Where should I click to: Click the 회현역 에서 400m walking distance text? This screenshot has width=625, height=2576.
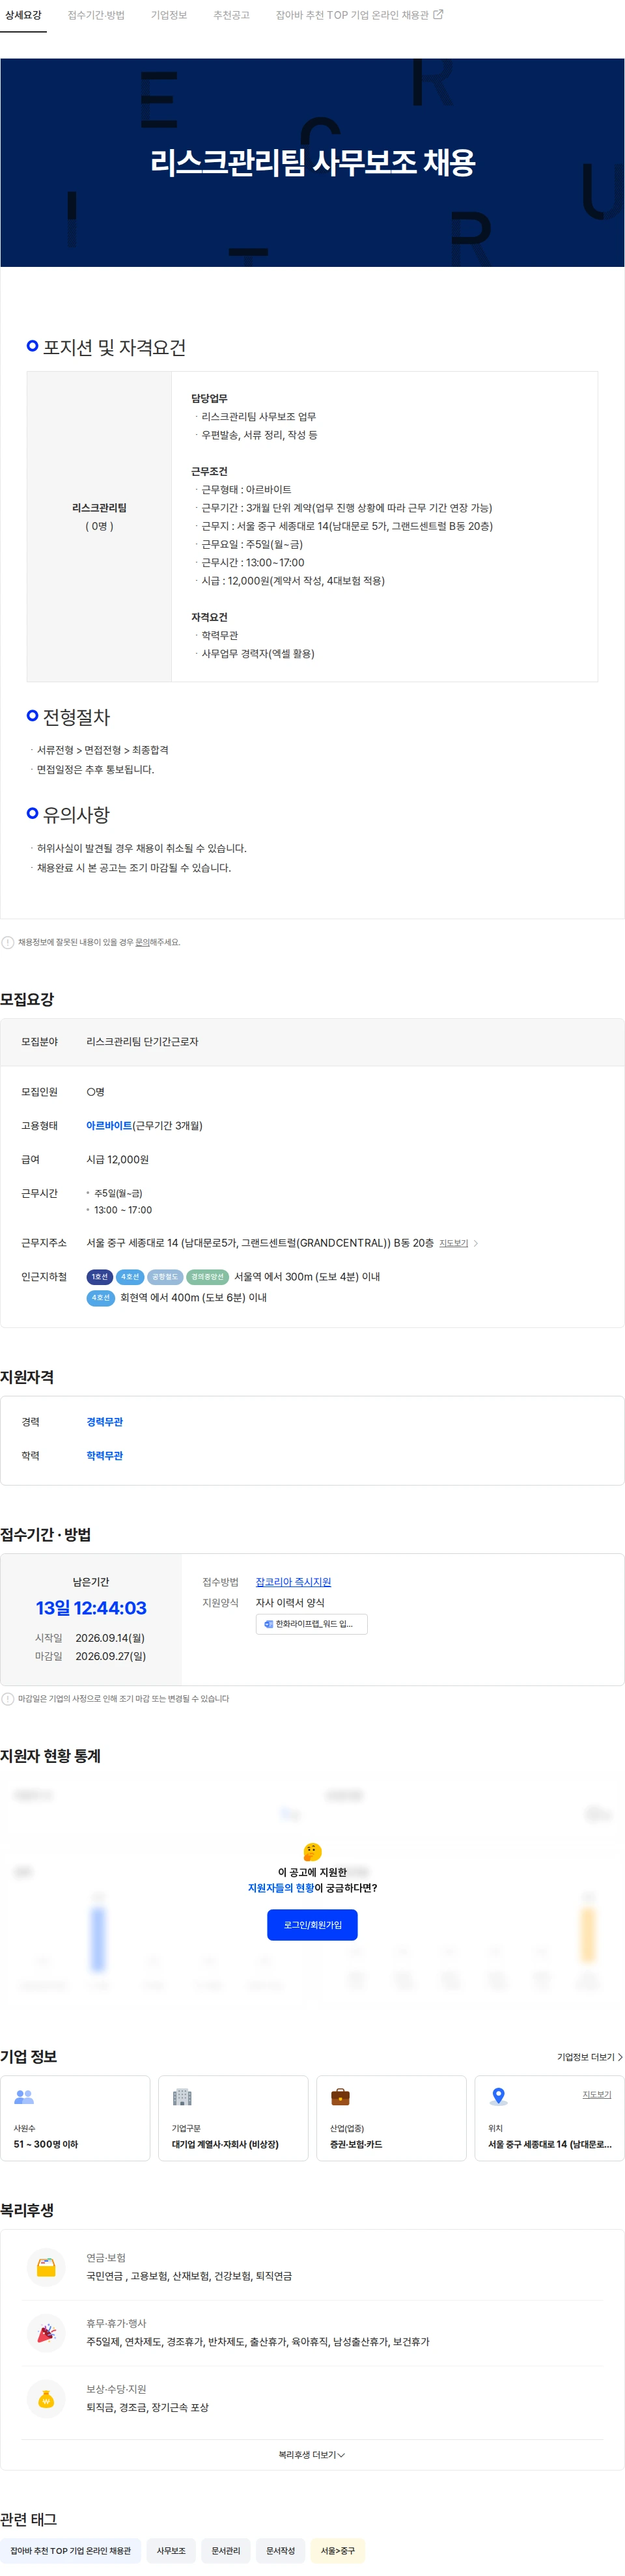193,1298
